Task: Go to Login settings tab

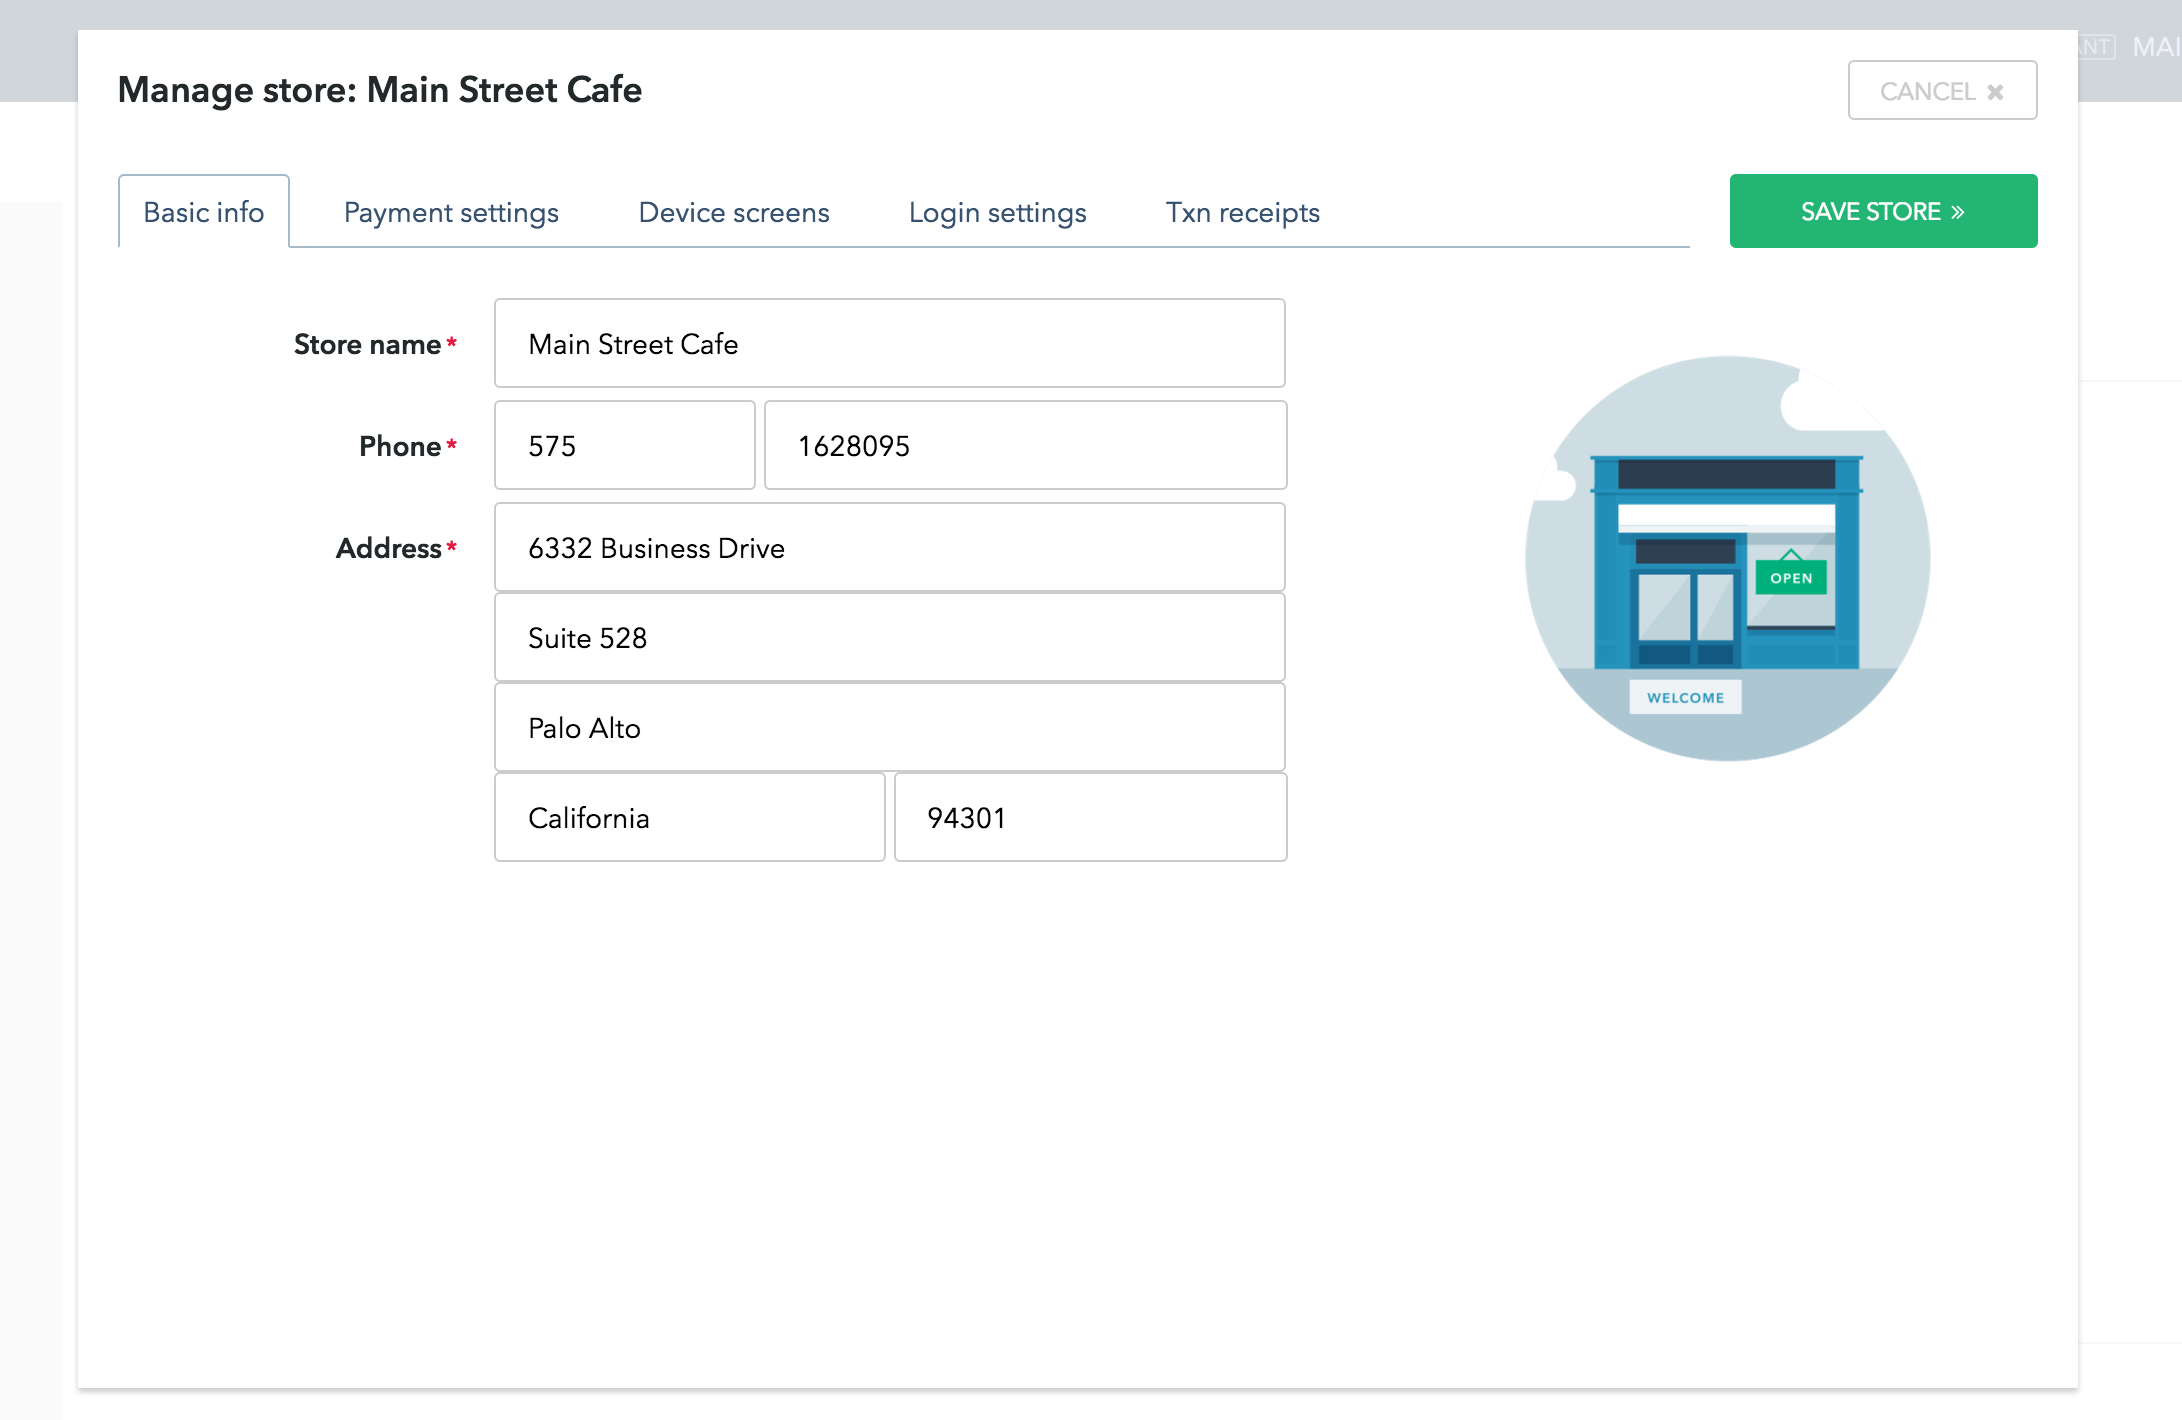Action: (x=997, y=212)
